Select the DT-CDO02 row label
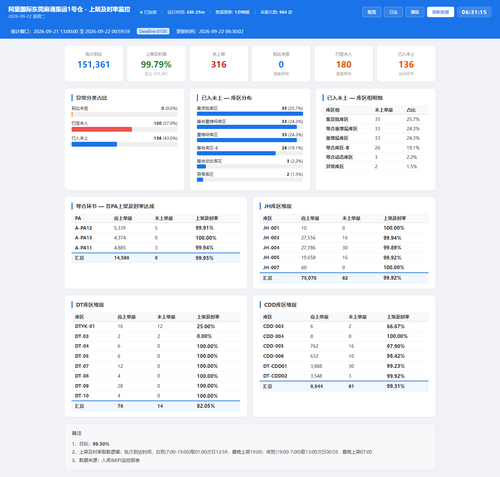Screen dimensions: 500x477 tap(275, 376)
